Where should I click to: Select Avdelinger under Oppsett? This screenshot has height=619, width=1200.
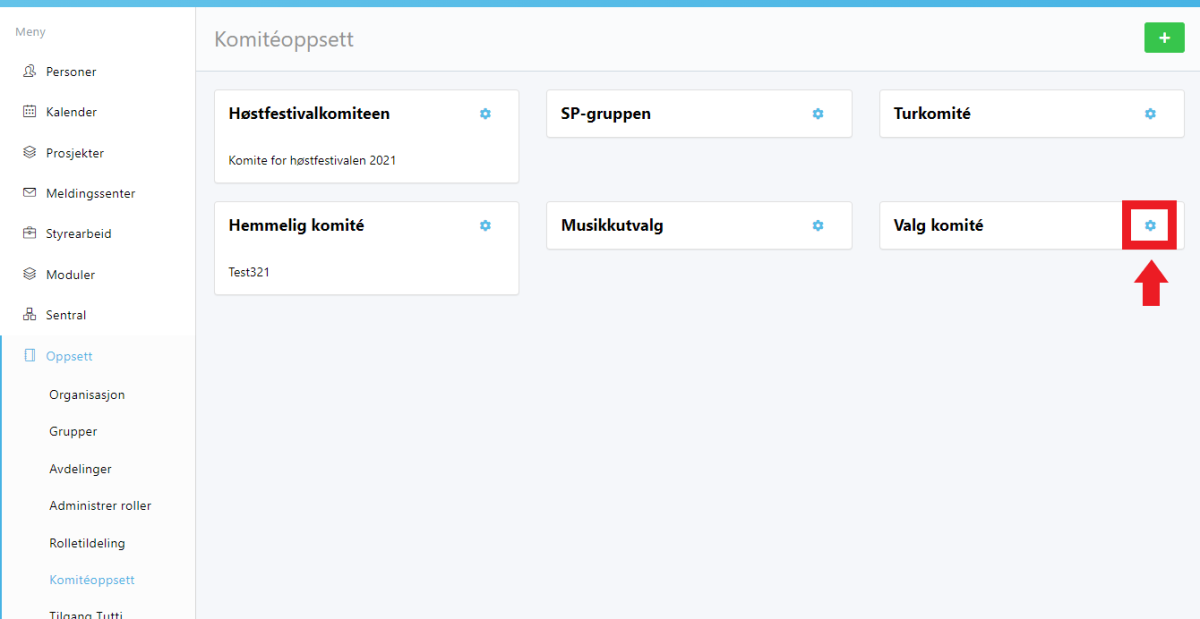[80, 469]
